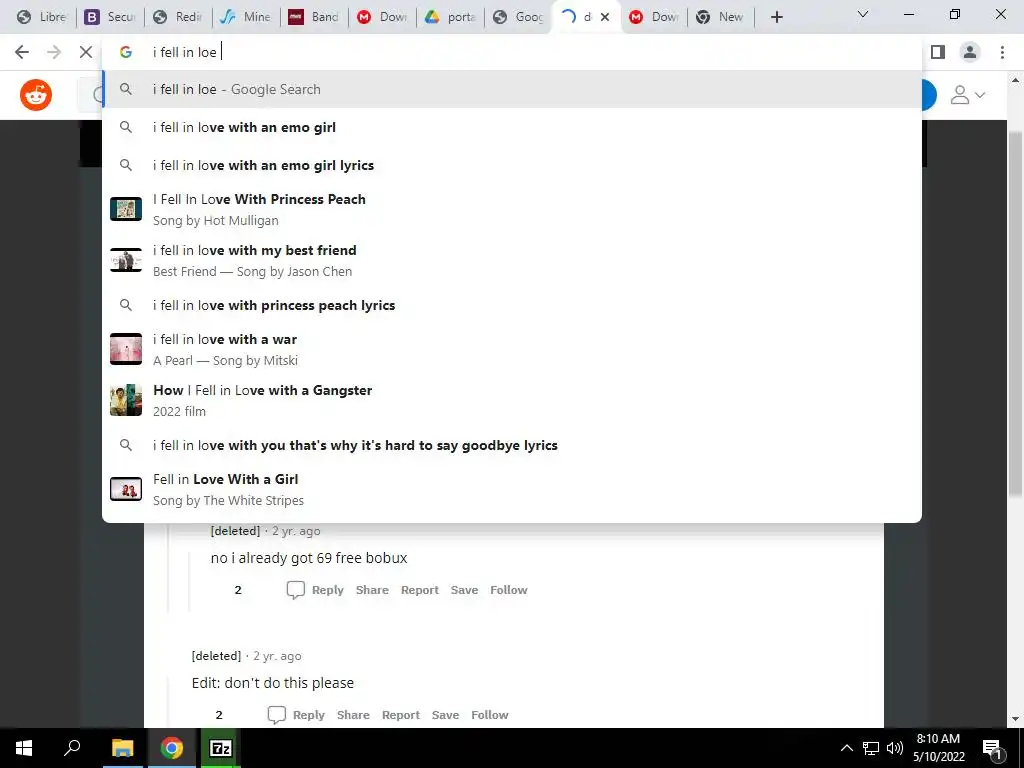Open the Reddit user account dropdown

967,95
